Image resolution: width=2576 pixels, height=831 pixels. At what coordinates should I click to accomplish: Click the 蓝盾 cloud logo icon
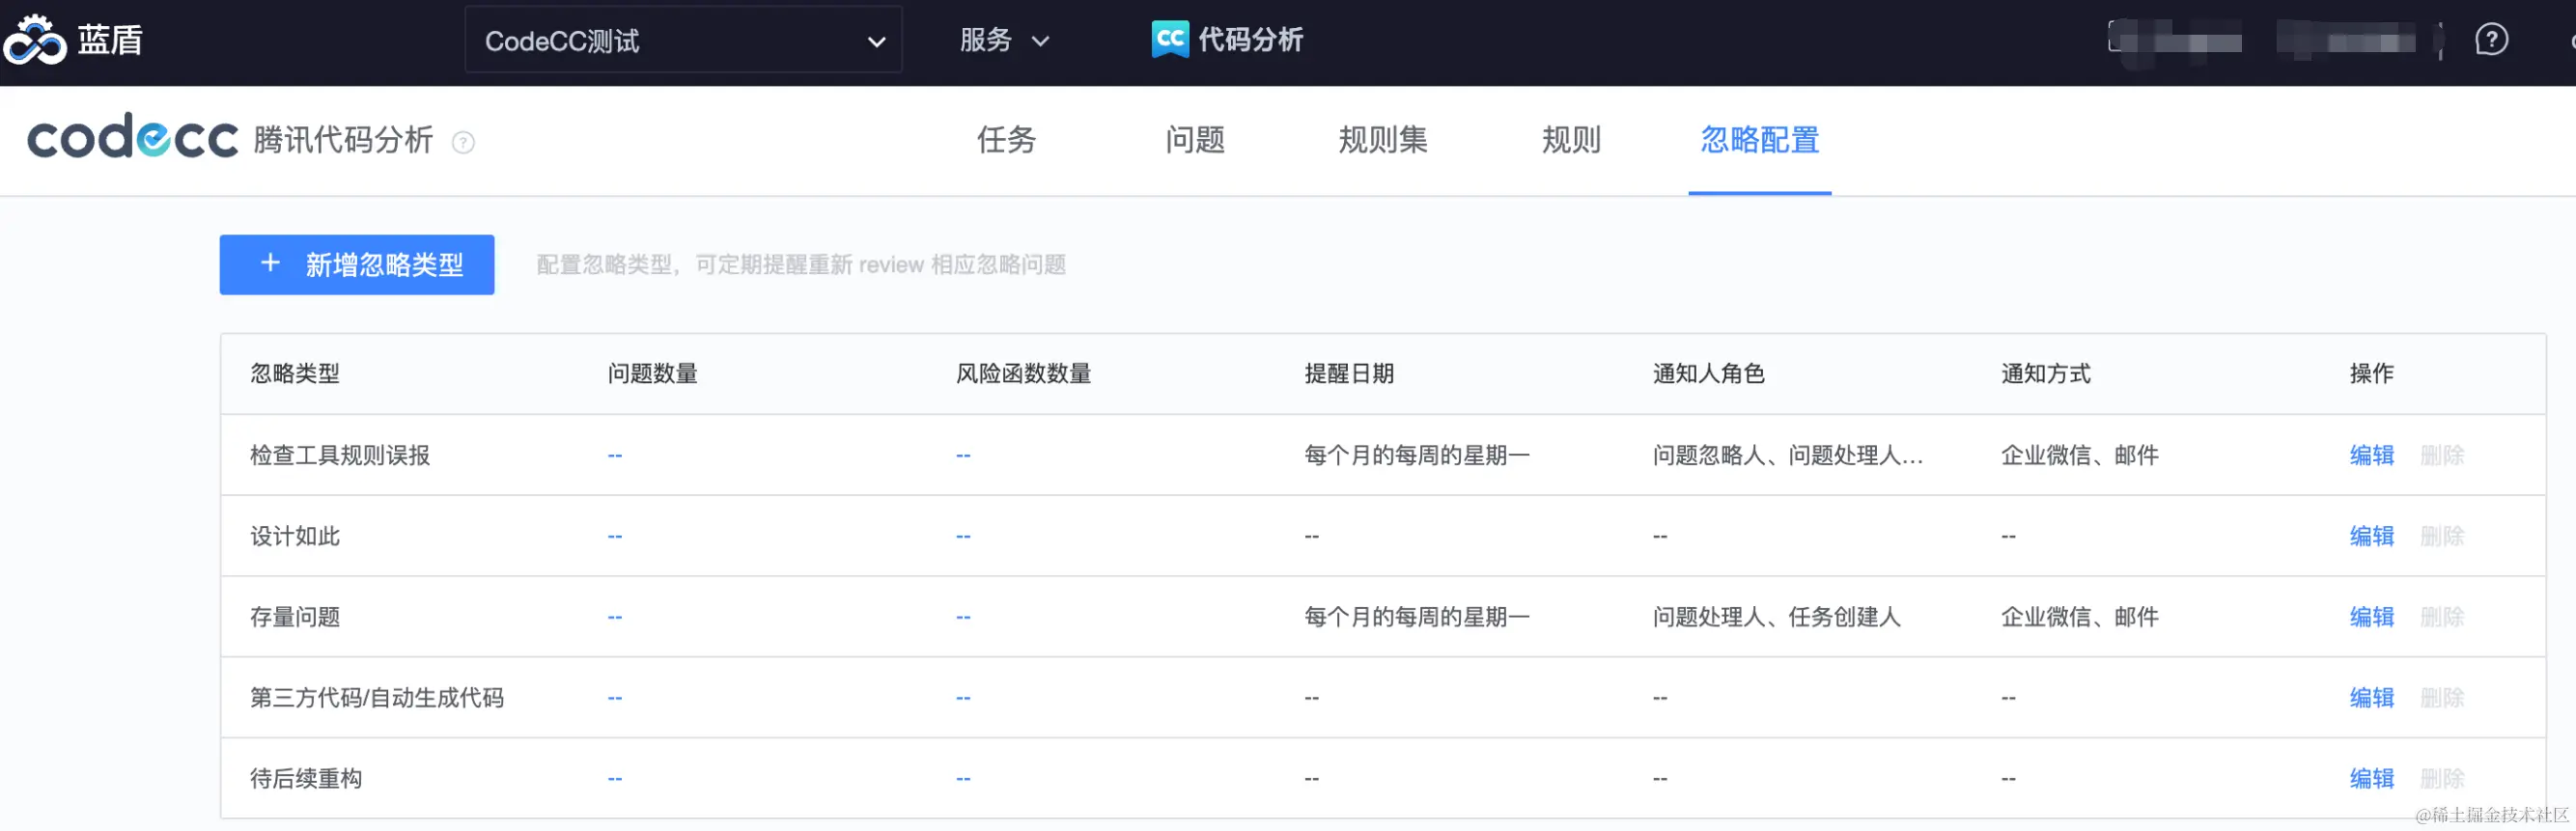tap(35, 40)
